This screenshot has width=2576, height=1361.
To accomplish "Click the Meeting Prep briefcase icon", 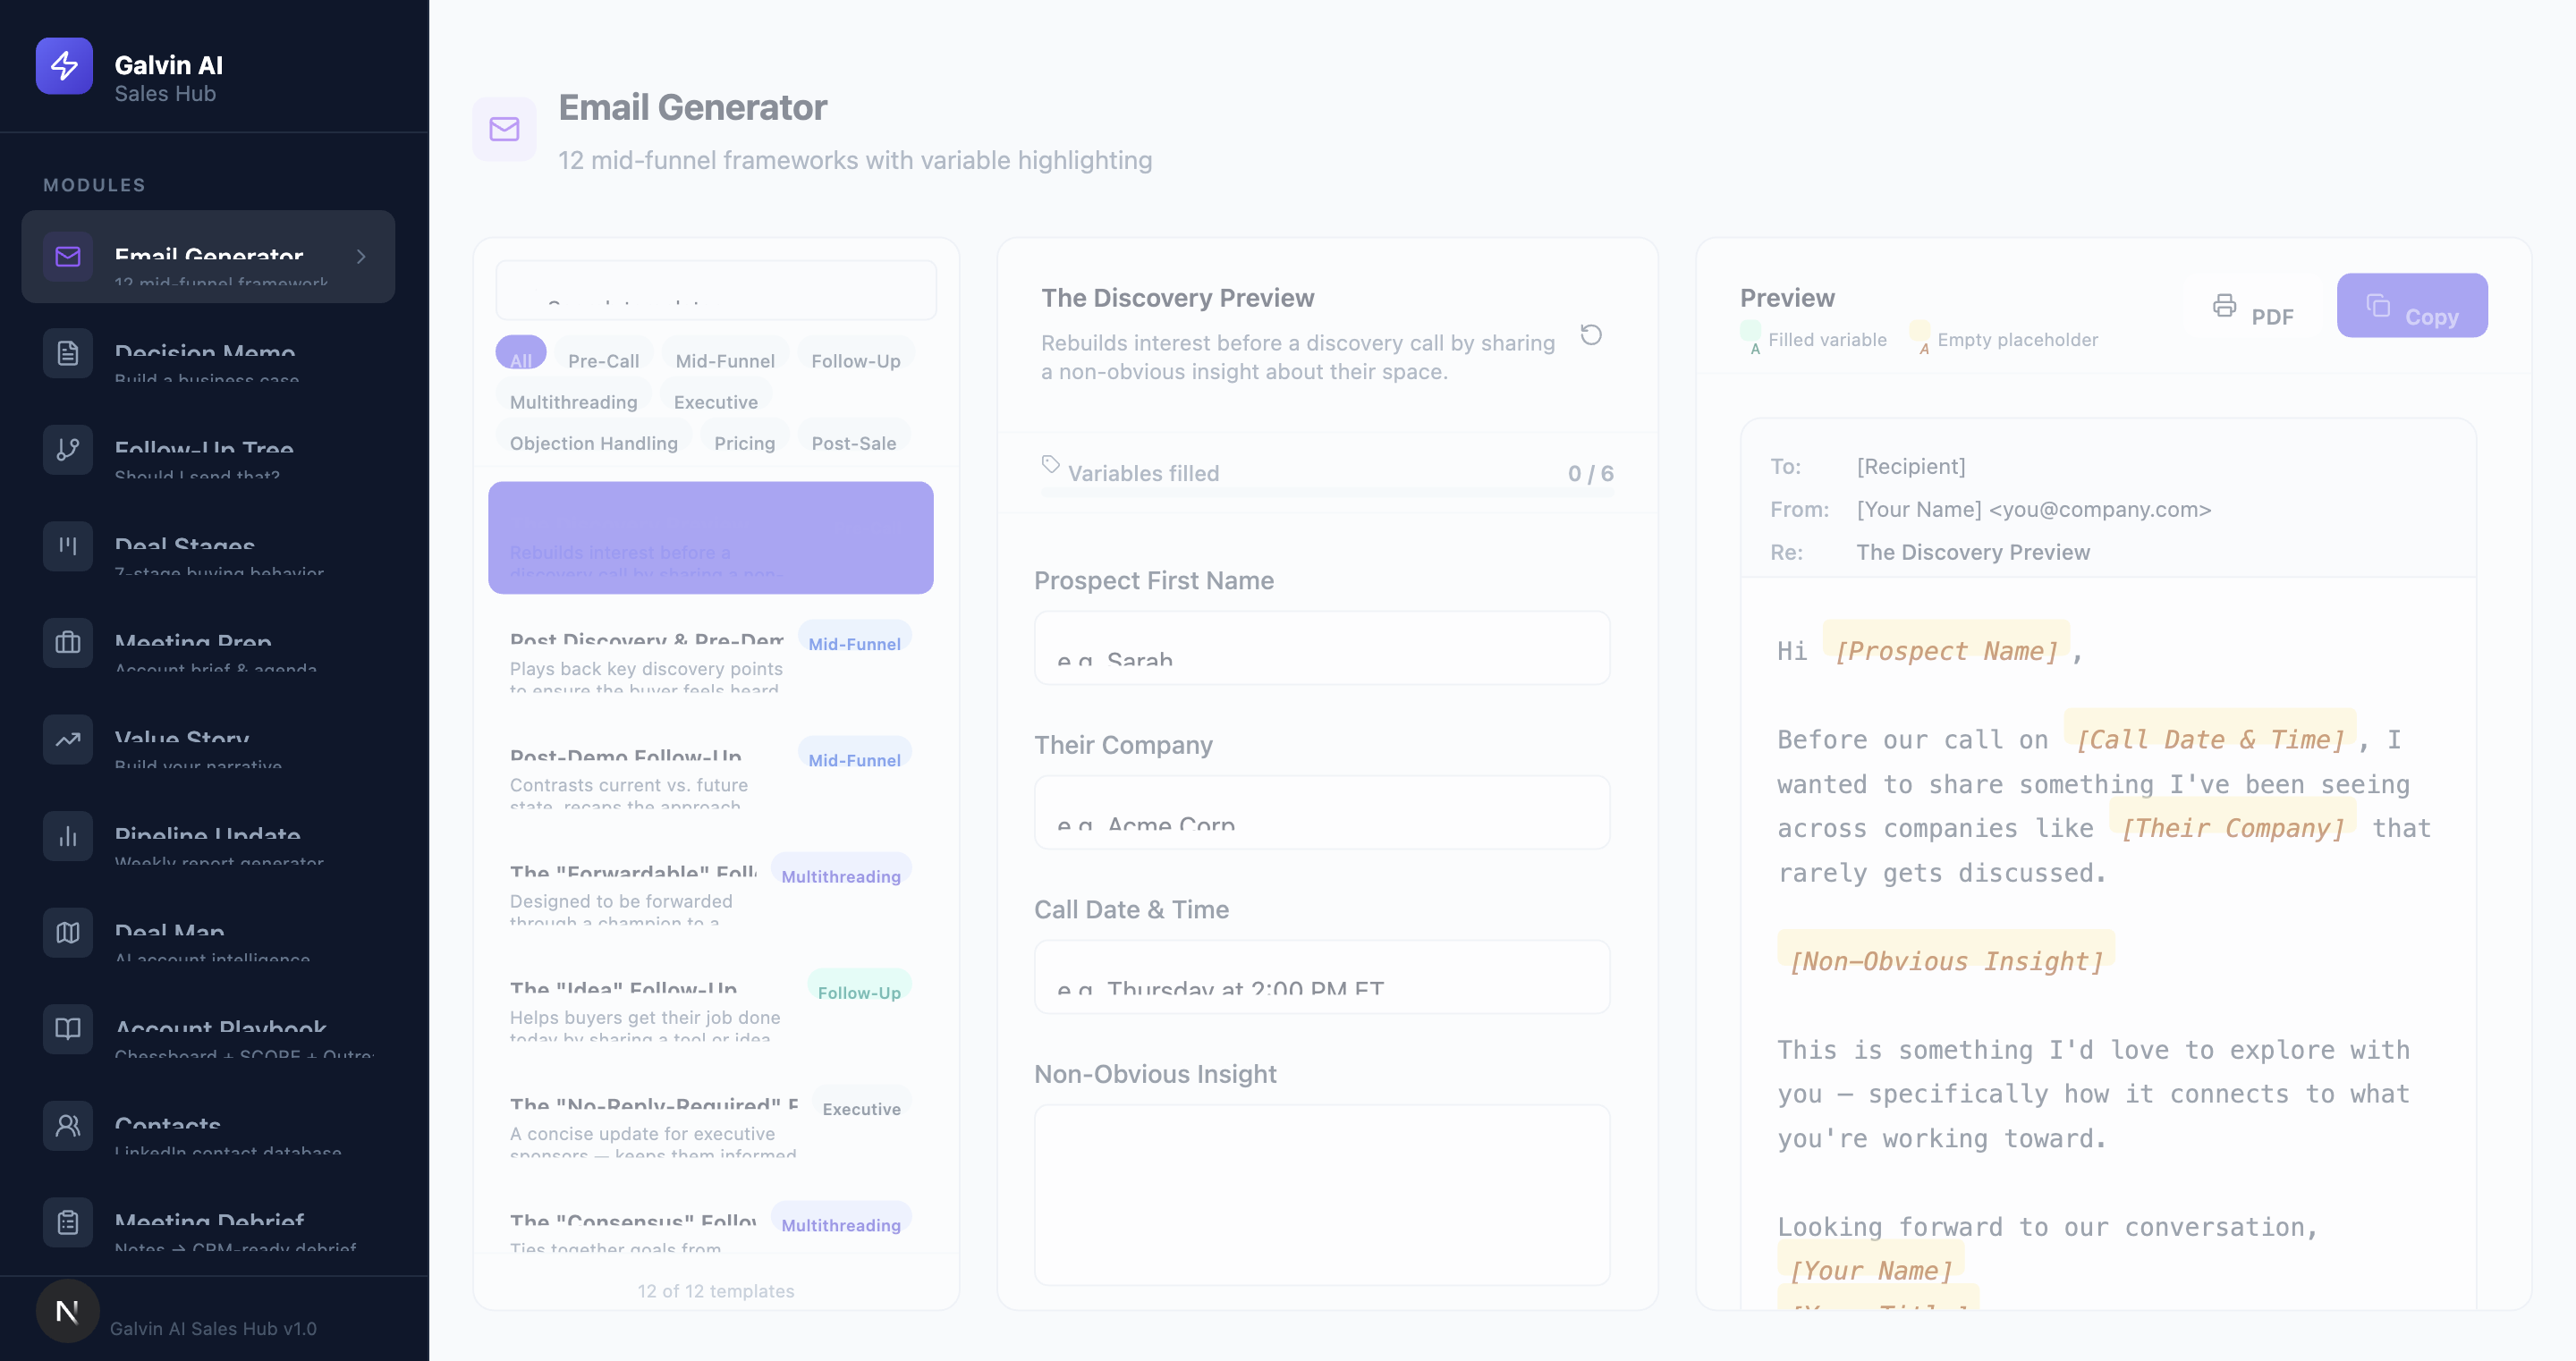I will [x=67, y=643].
